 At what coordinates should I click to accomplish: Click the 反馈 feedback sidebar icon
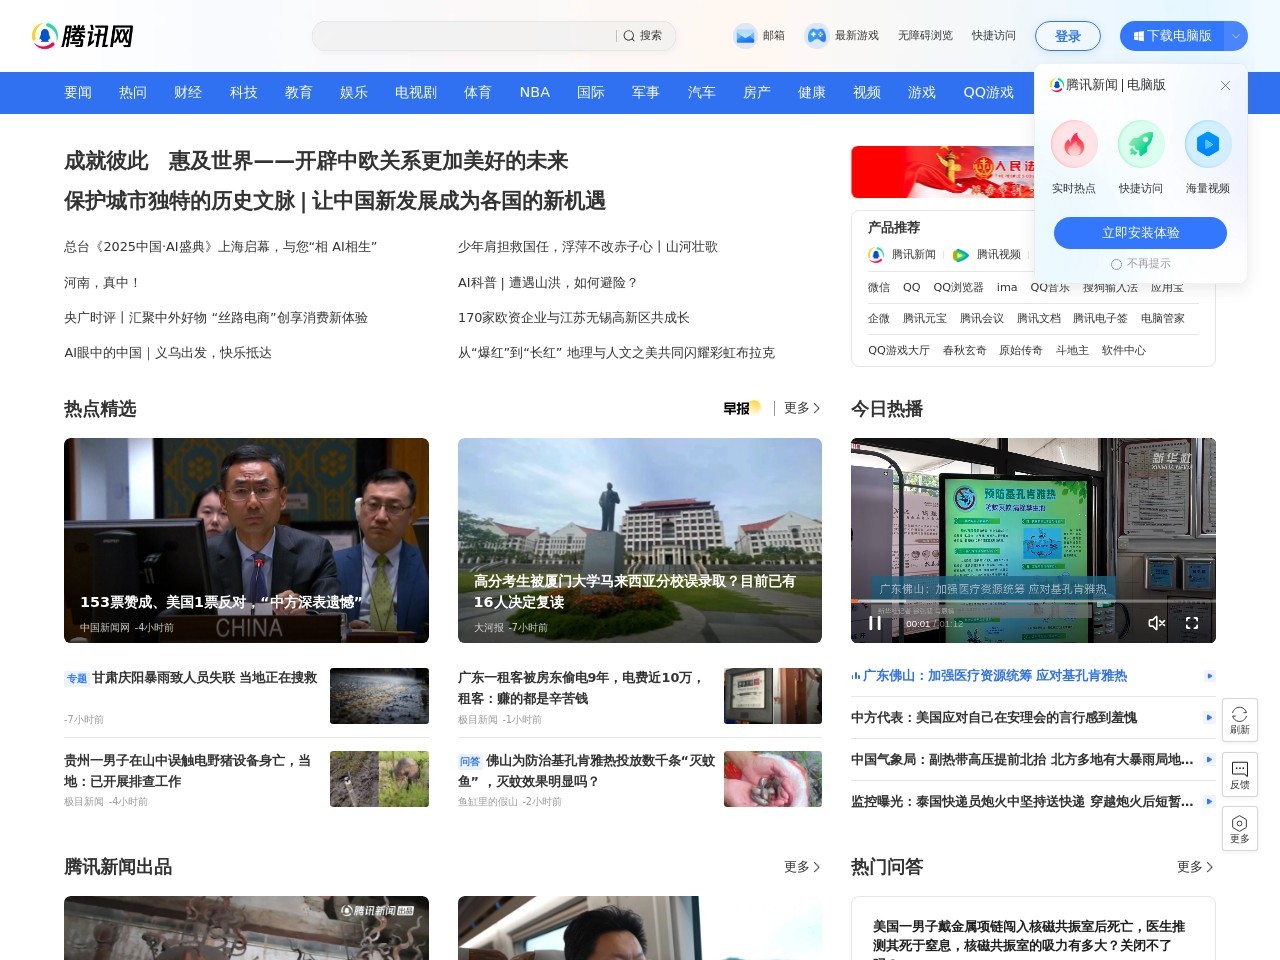pyautogui.click(x=1240, y=775)
